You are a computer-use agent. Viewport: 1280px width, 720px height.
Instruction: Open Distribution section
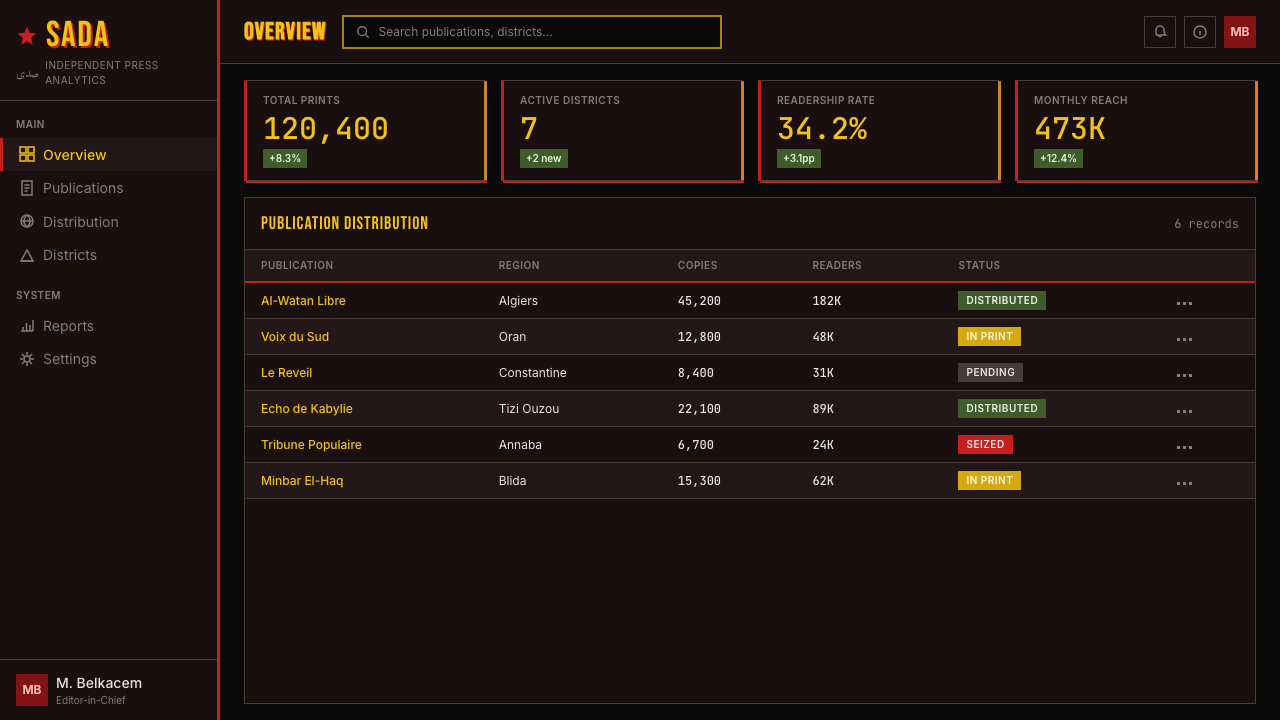(x=109, y=221)
